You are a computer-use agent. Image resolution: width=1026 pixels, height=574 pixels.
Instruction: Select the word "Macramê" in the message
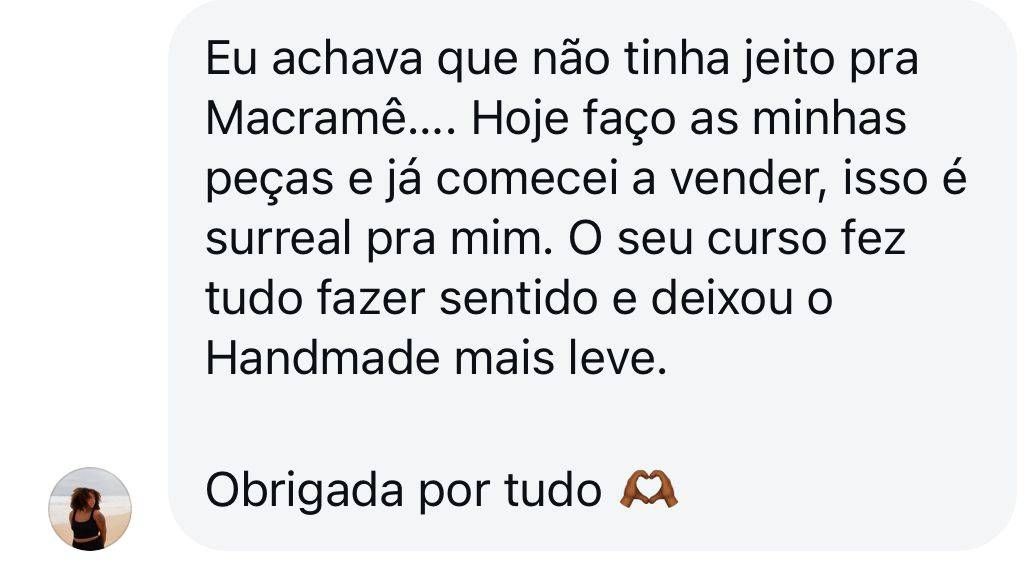point(307,118)
